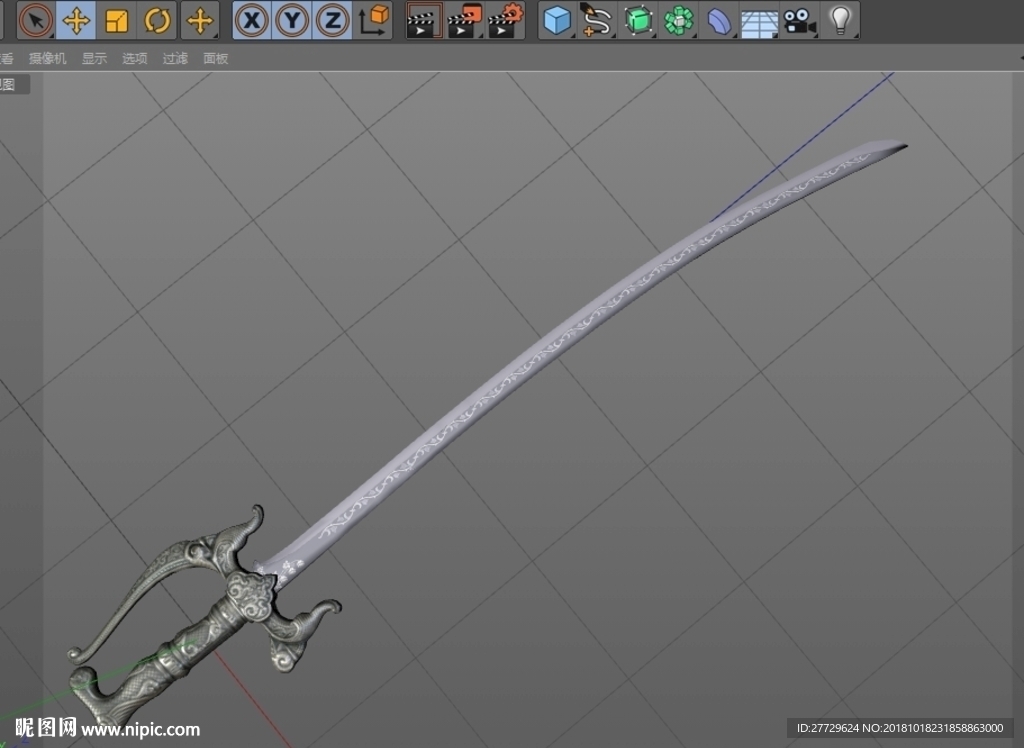Toggle Y axis lock
The height and width of the screenshot is (748, 1024).
click(x=292, y=20)
